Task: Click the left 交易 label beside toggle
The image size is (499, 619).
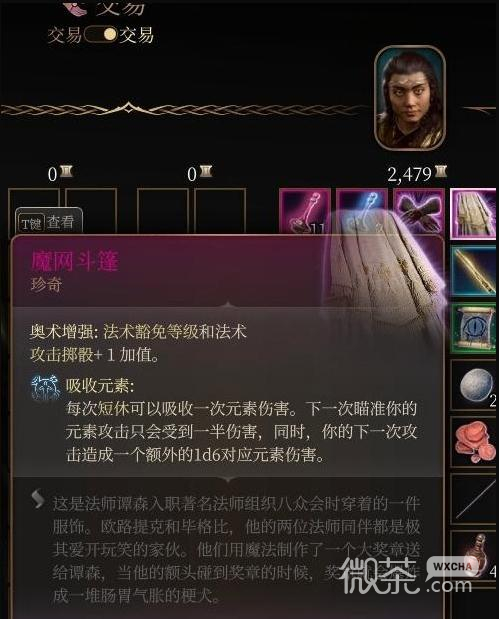Action: coord(64,35)
